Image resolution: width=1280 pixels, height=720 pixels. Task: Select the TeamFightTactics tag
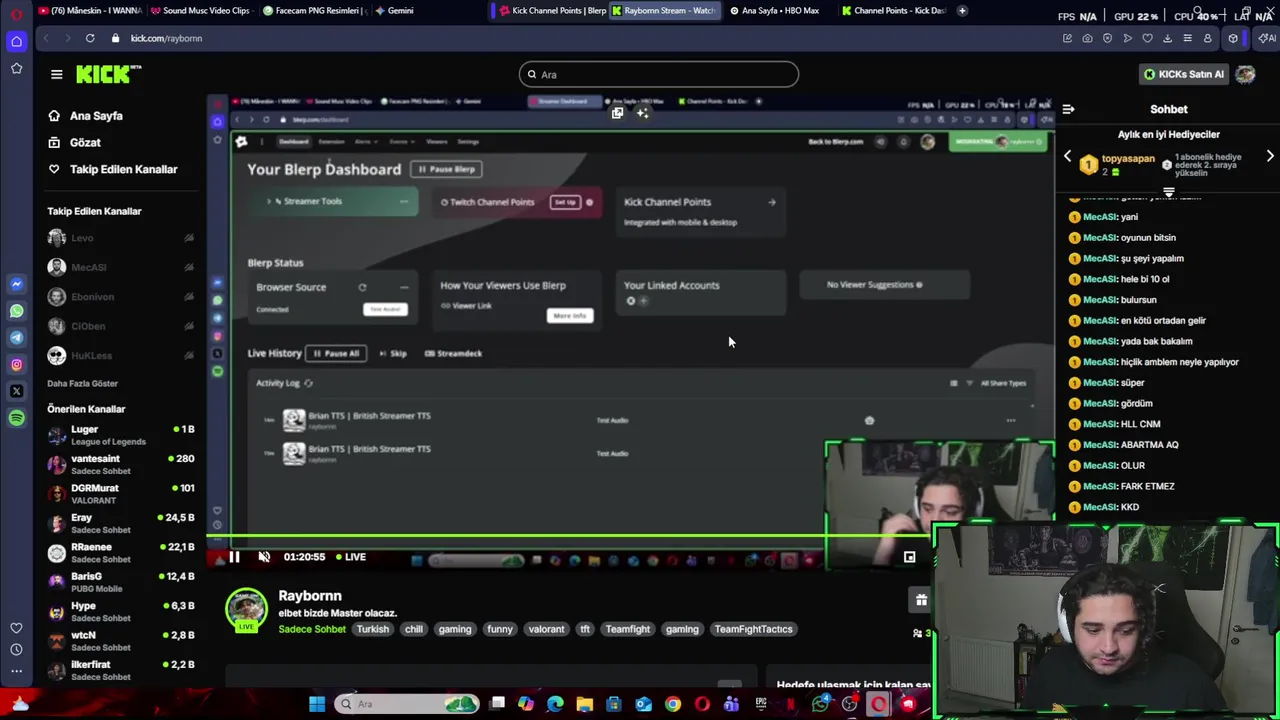tap(753, 629)
